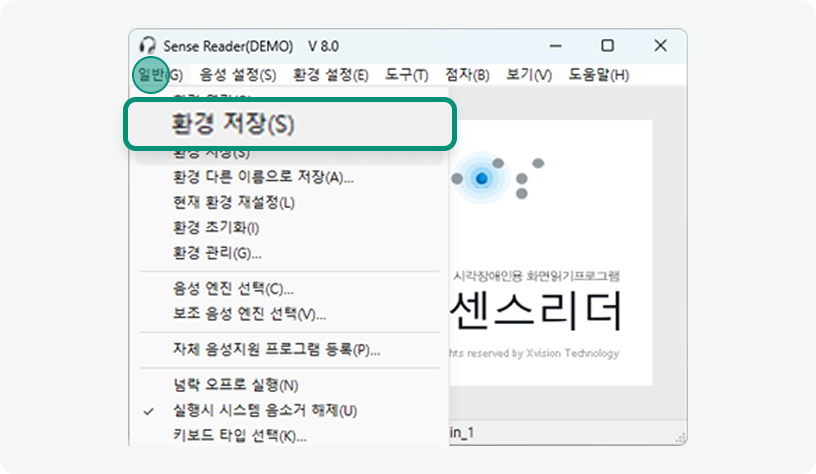This screenshot has height=474, width=816.
Task: Open the 점자(B) menu
Action: point(467,75)
